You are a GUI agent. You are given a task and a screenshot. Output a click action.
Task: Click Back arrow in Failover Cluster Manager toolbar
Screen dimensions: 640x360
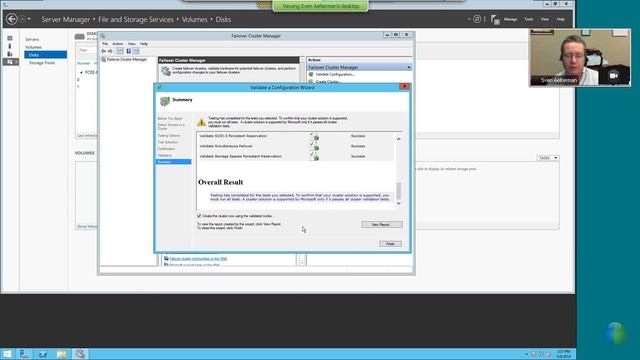104,51
